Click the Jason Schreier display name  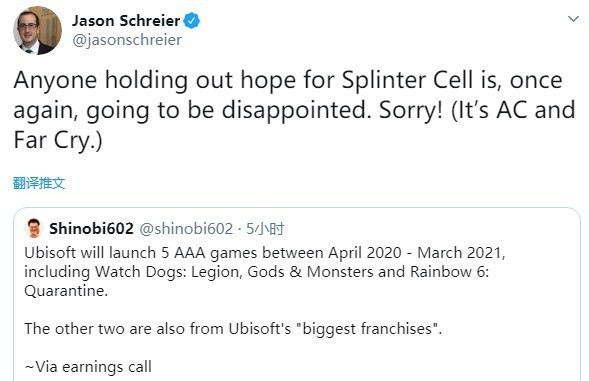click(x=126, y=20)
